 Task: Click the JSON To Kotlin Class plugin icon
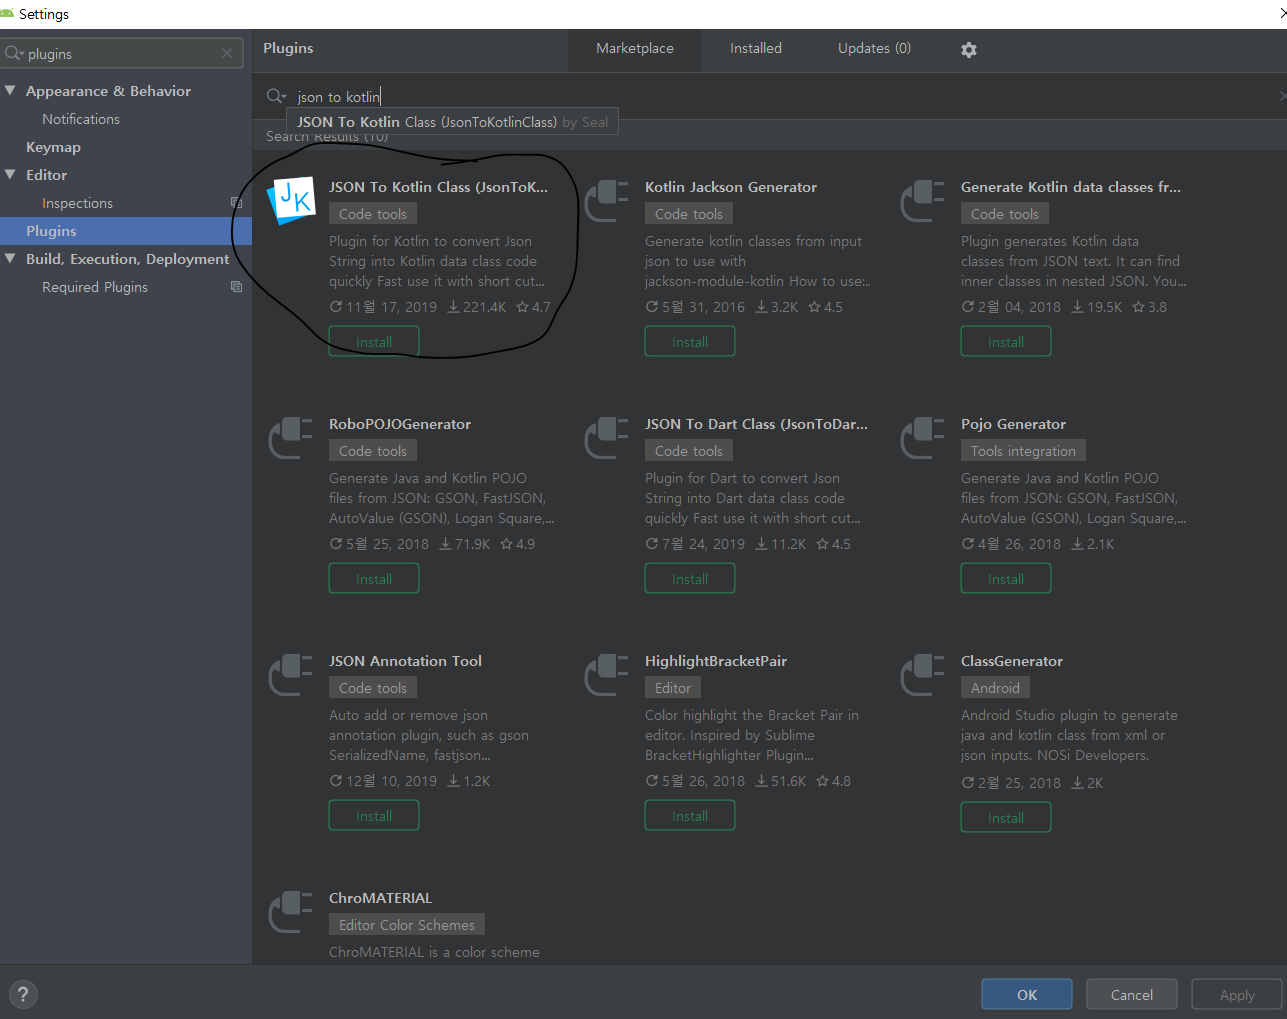[x=291, y=200]
